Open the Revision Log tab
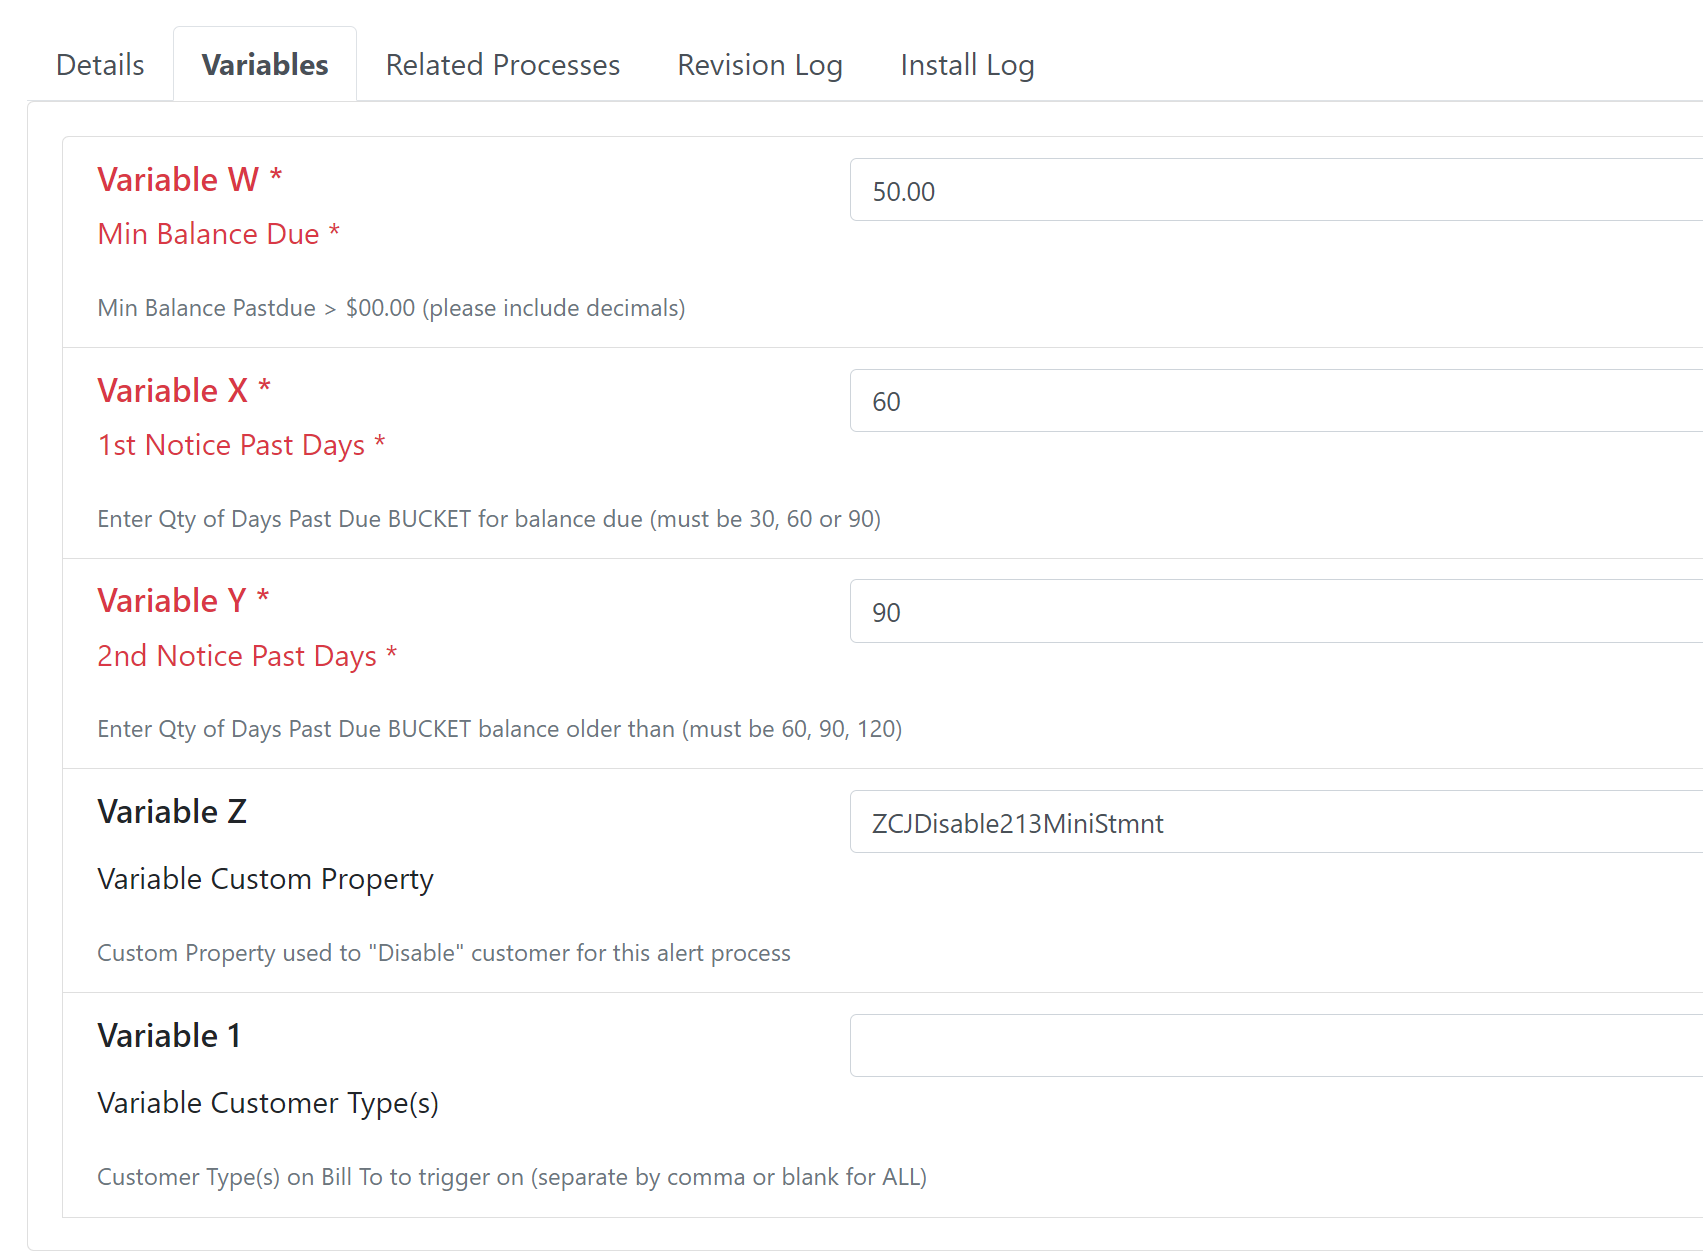The image size is (1703, 1252). coord(760,65)
